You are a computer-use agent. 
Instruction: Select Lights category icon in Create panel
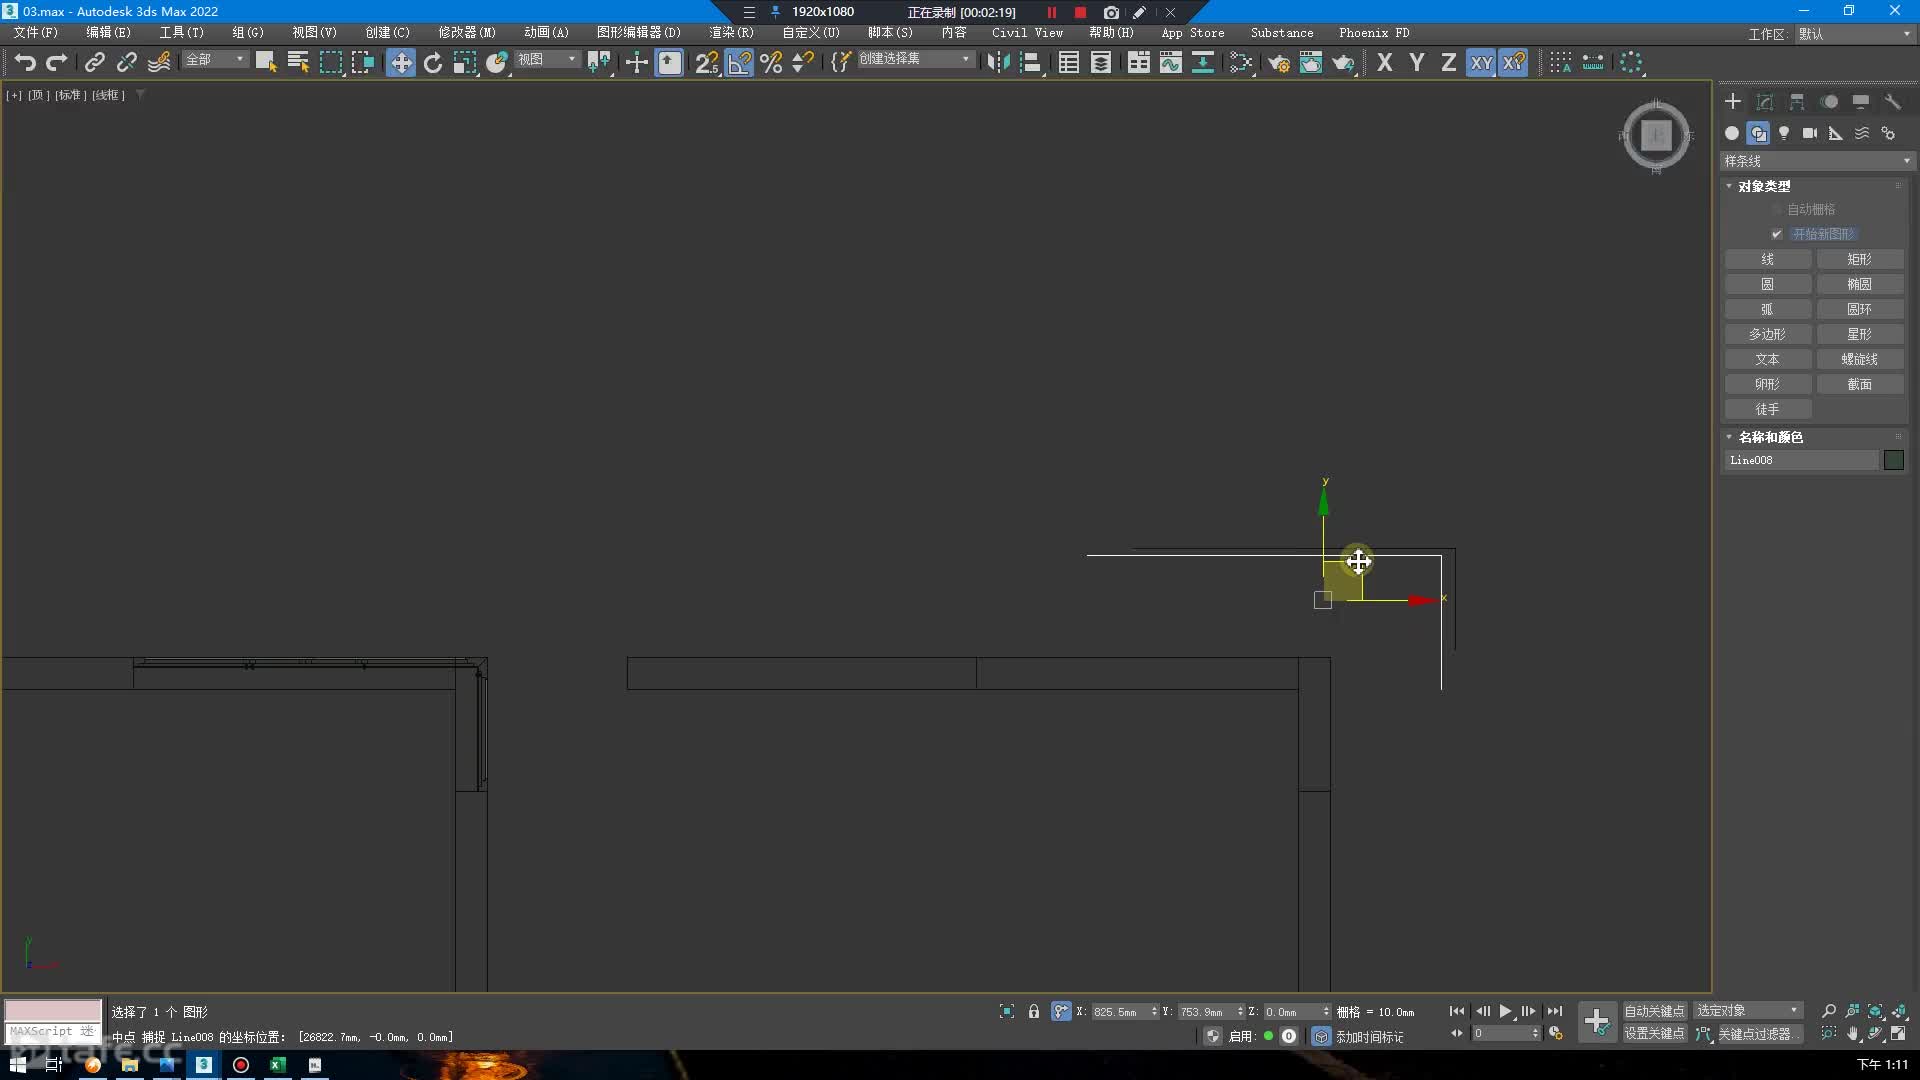tap(1784, 133)
